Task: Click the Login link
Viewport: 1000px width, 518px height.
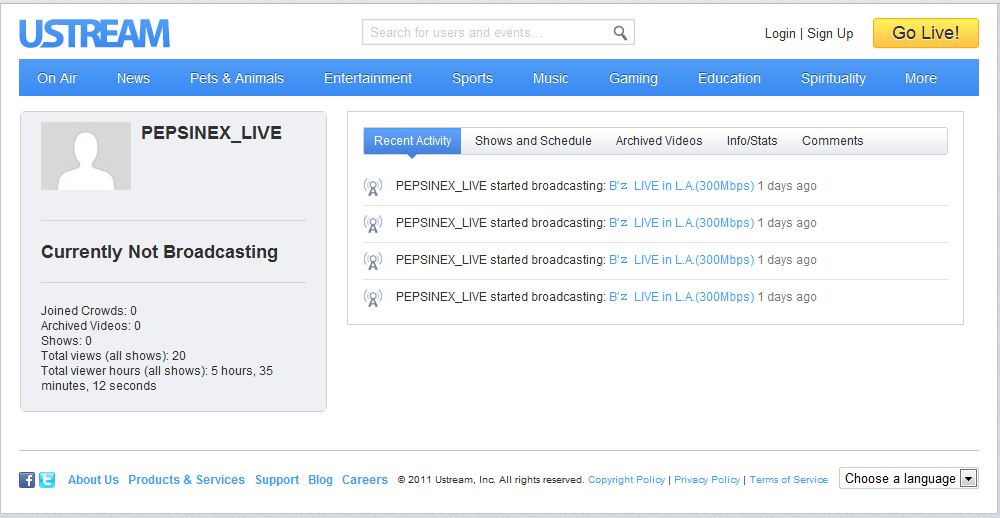Action: 780,34
